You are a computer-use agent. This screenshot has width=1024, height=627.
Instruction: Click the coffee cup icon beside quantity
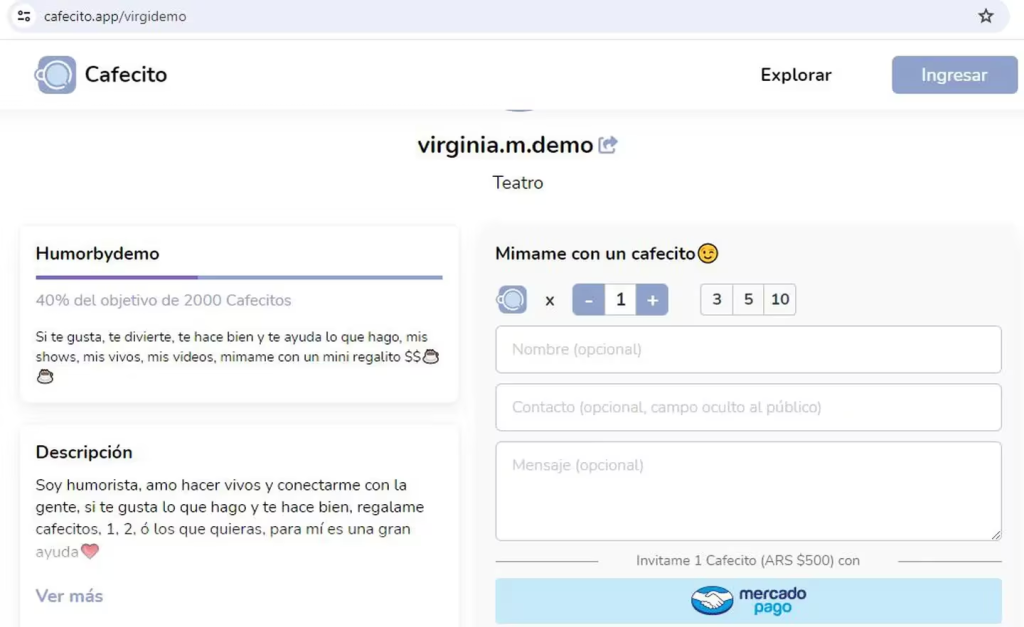(512, 300)
